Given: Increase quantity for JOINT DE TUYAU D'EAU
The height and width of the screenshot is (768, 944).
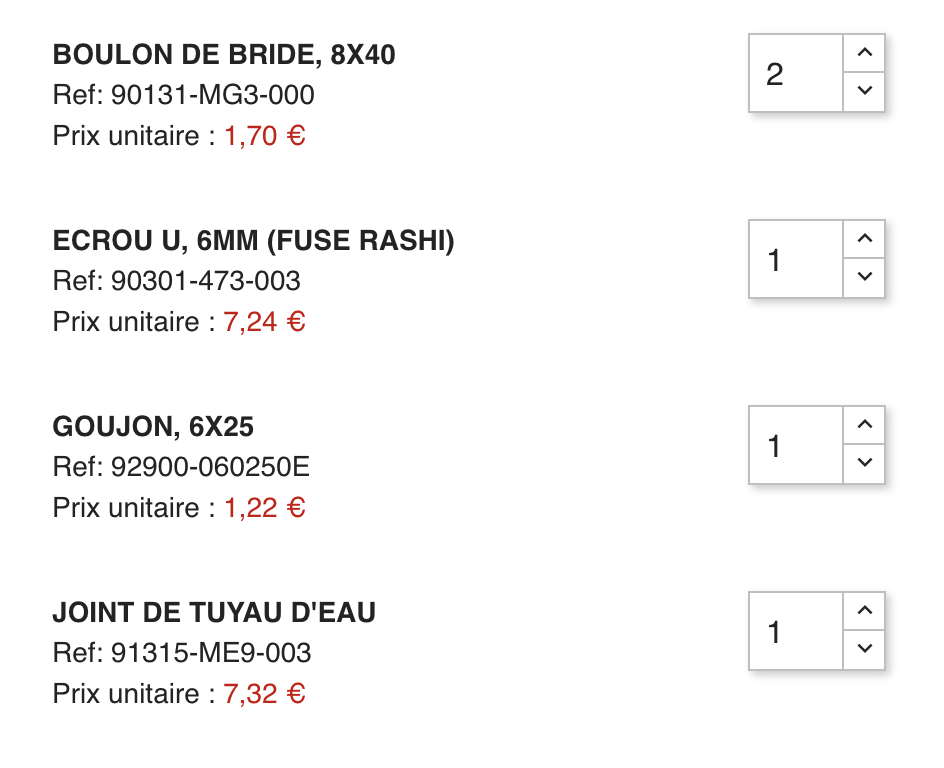Looking at the screenshot, I should pyautogui.click(x=865, y=611).
